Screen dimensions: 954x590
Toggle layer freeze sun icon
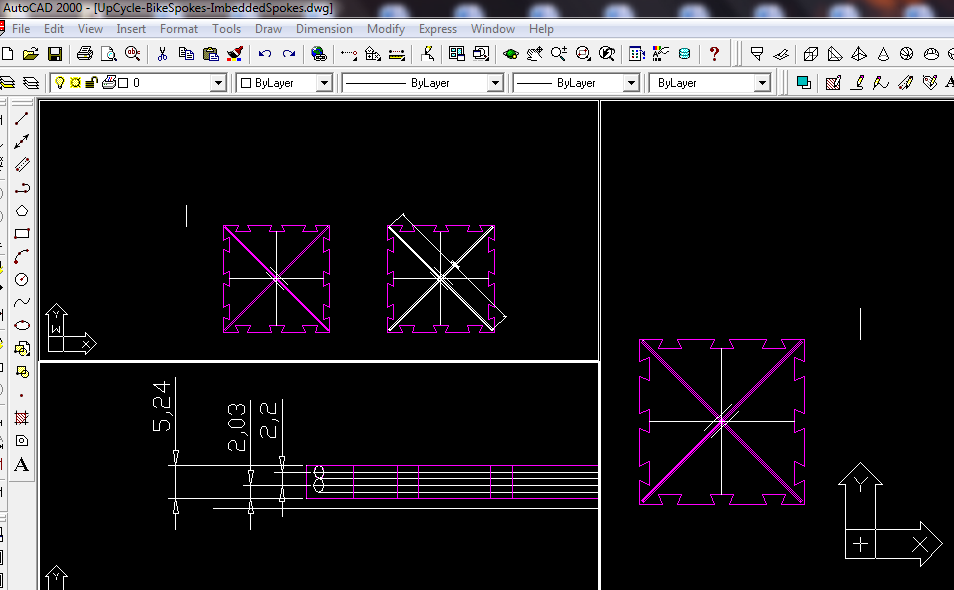pos(75,83)
